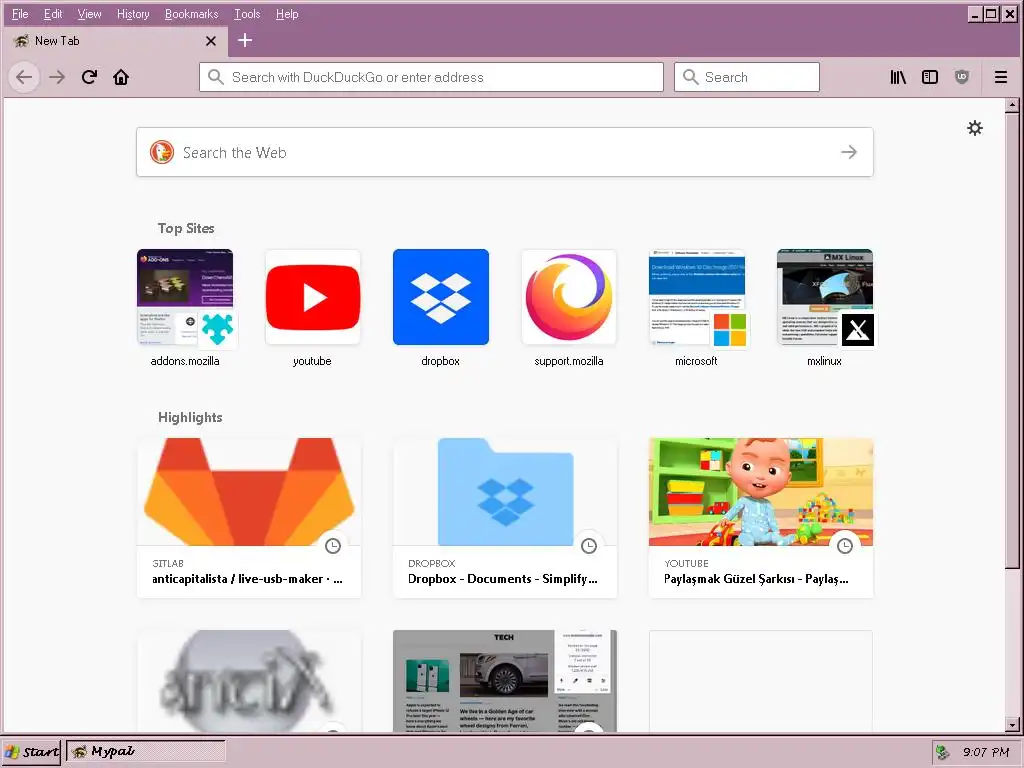
Task: Focus the toolbar Search field
Action: 746,77
